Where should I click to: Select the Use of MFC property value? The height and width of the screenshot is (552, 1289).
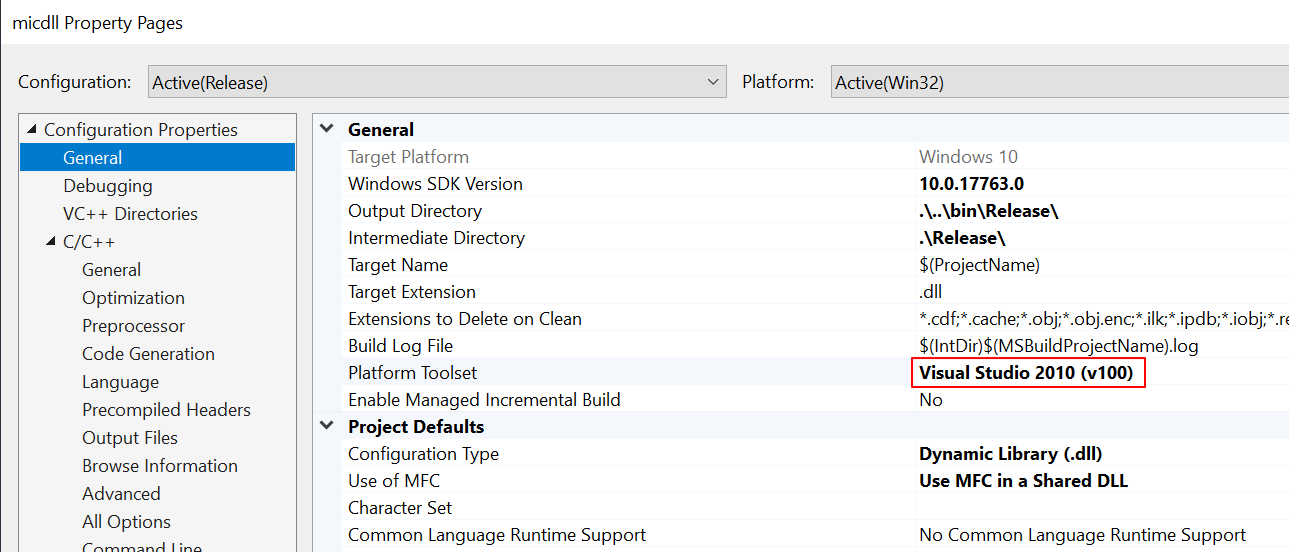[1023, 481]
